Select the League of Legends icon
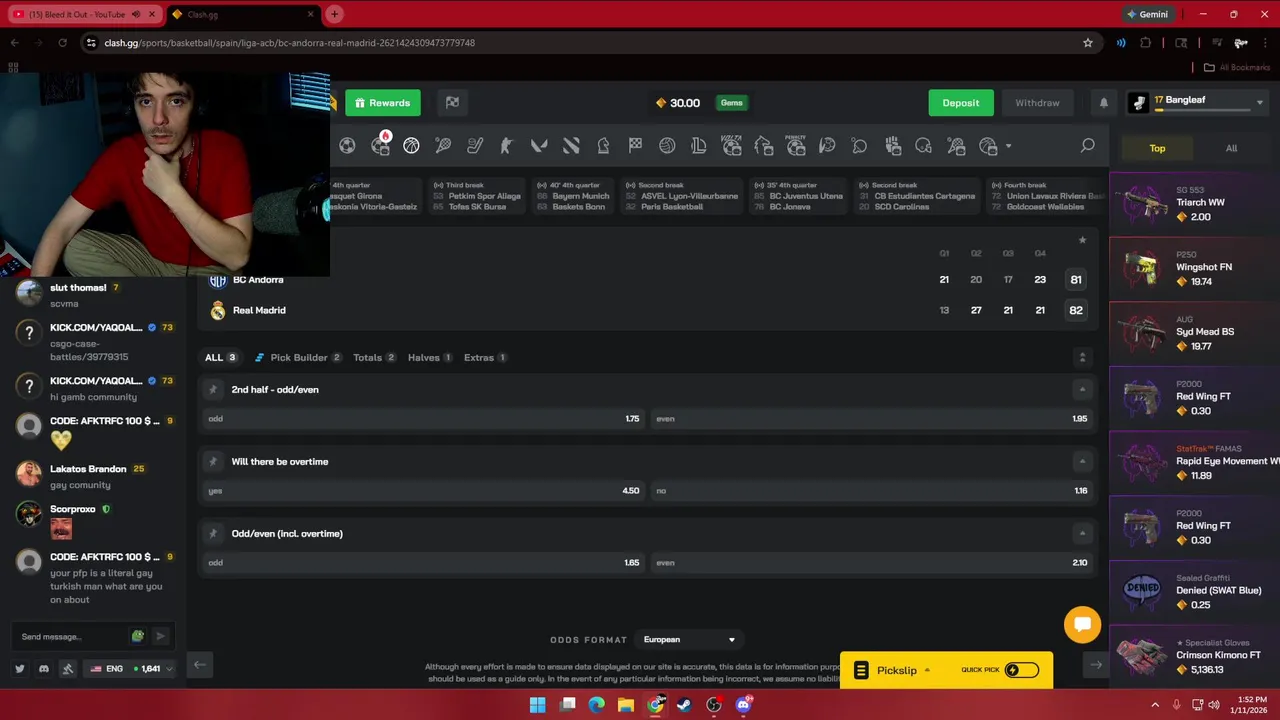1280x720 pixels. pyautogui.click(x=699, y=146)
